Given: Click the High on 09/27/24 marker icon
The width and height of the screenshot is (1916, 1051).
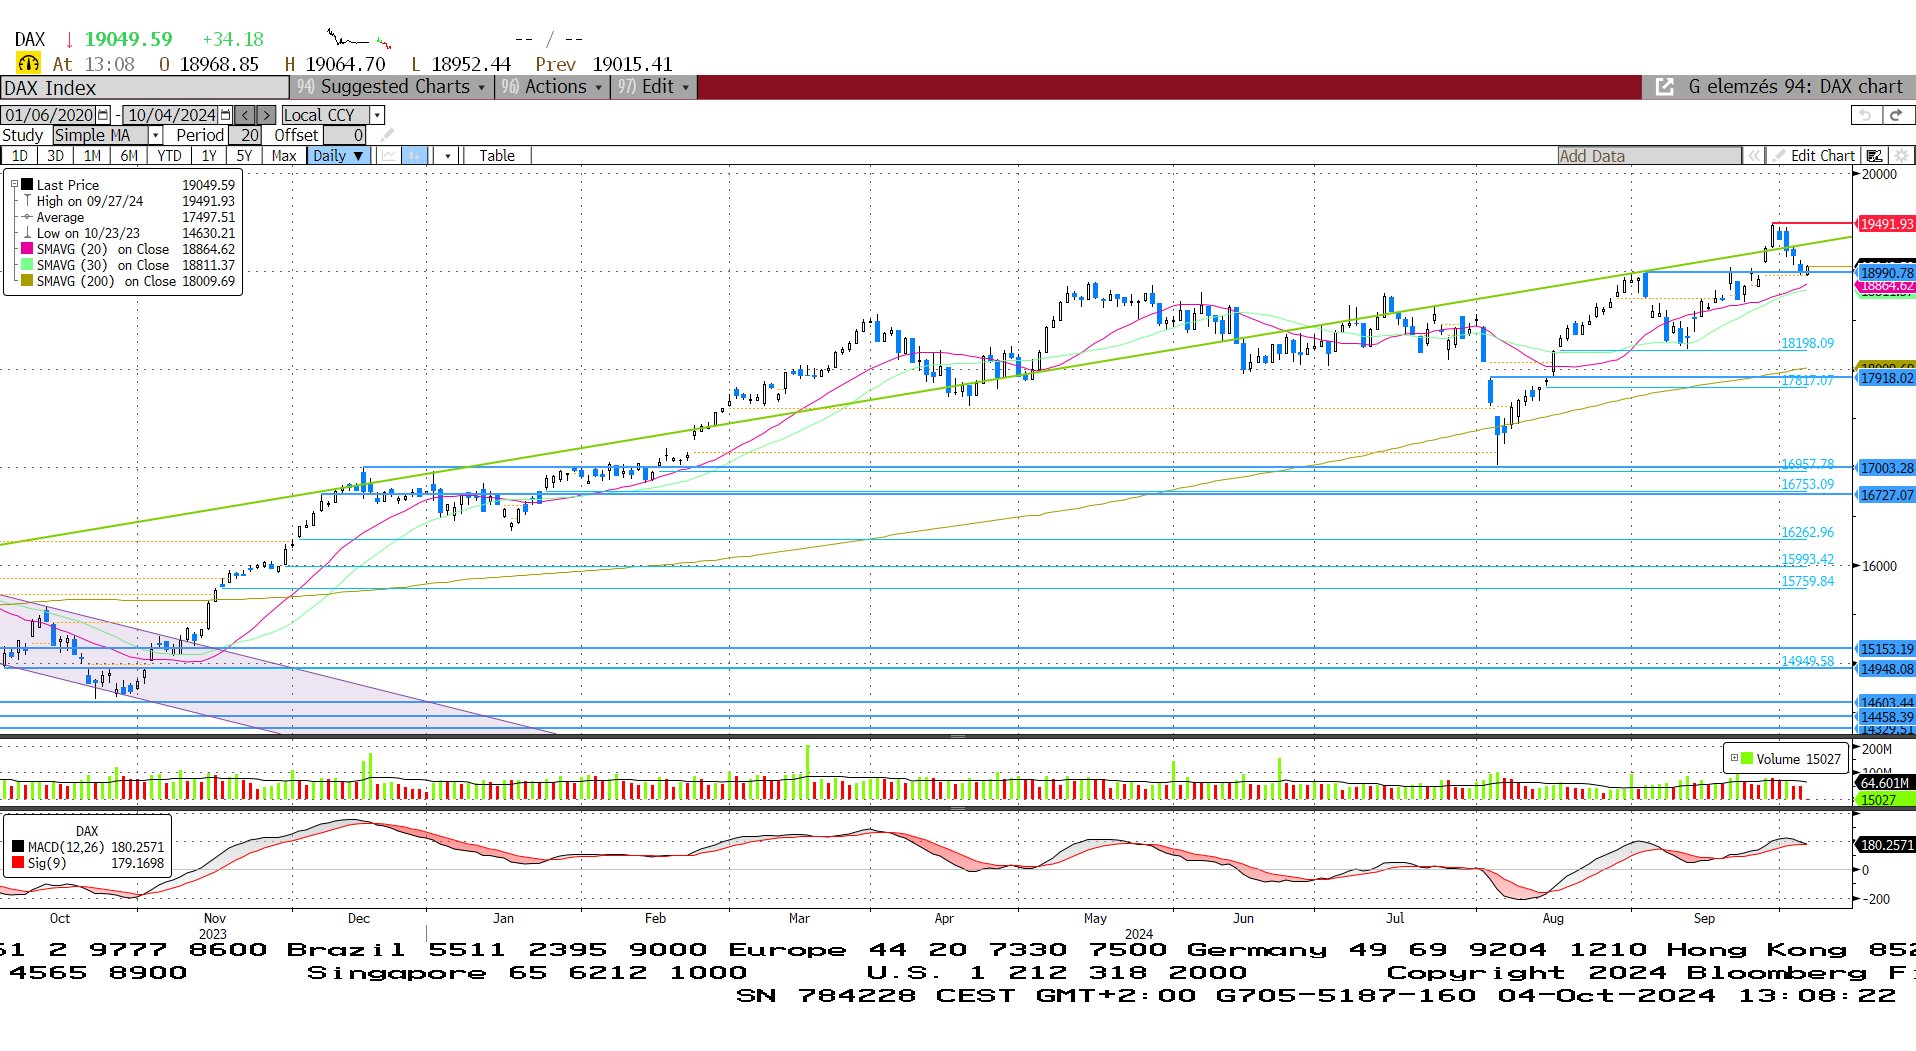Looking at the screenshot, I should (x=27, y=201).
